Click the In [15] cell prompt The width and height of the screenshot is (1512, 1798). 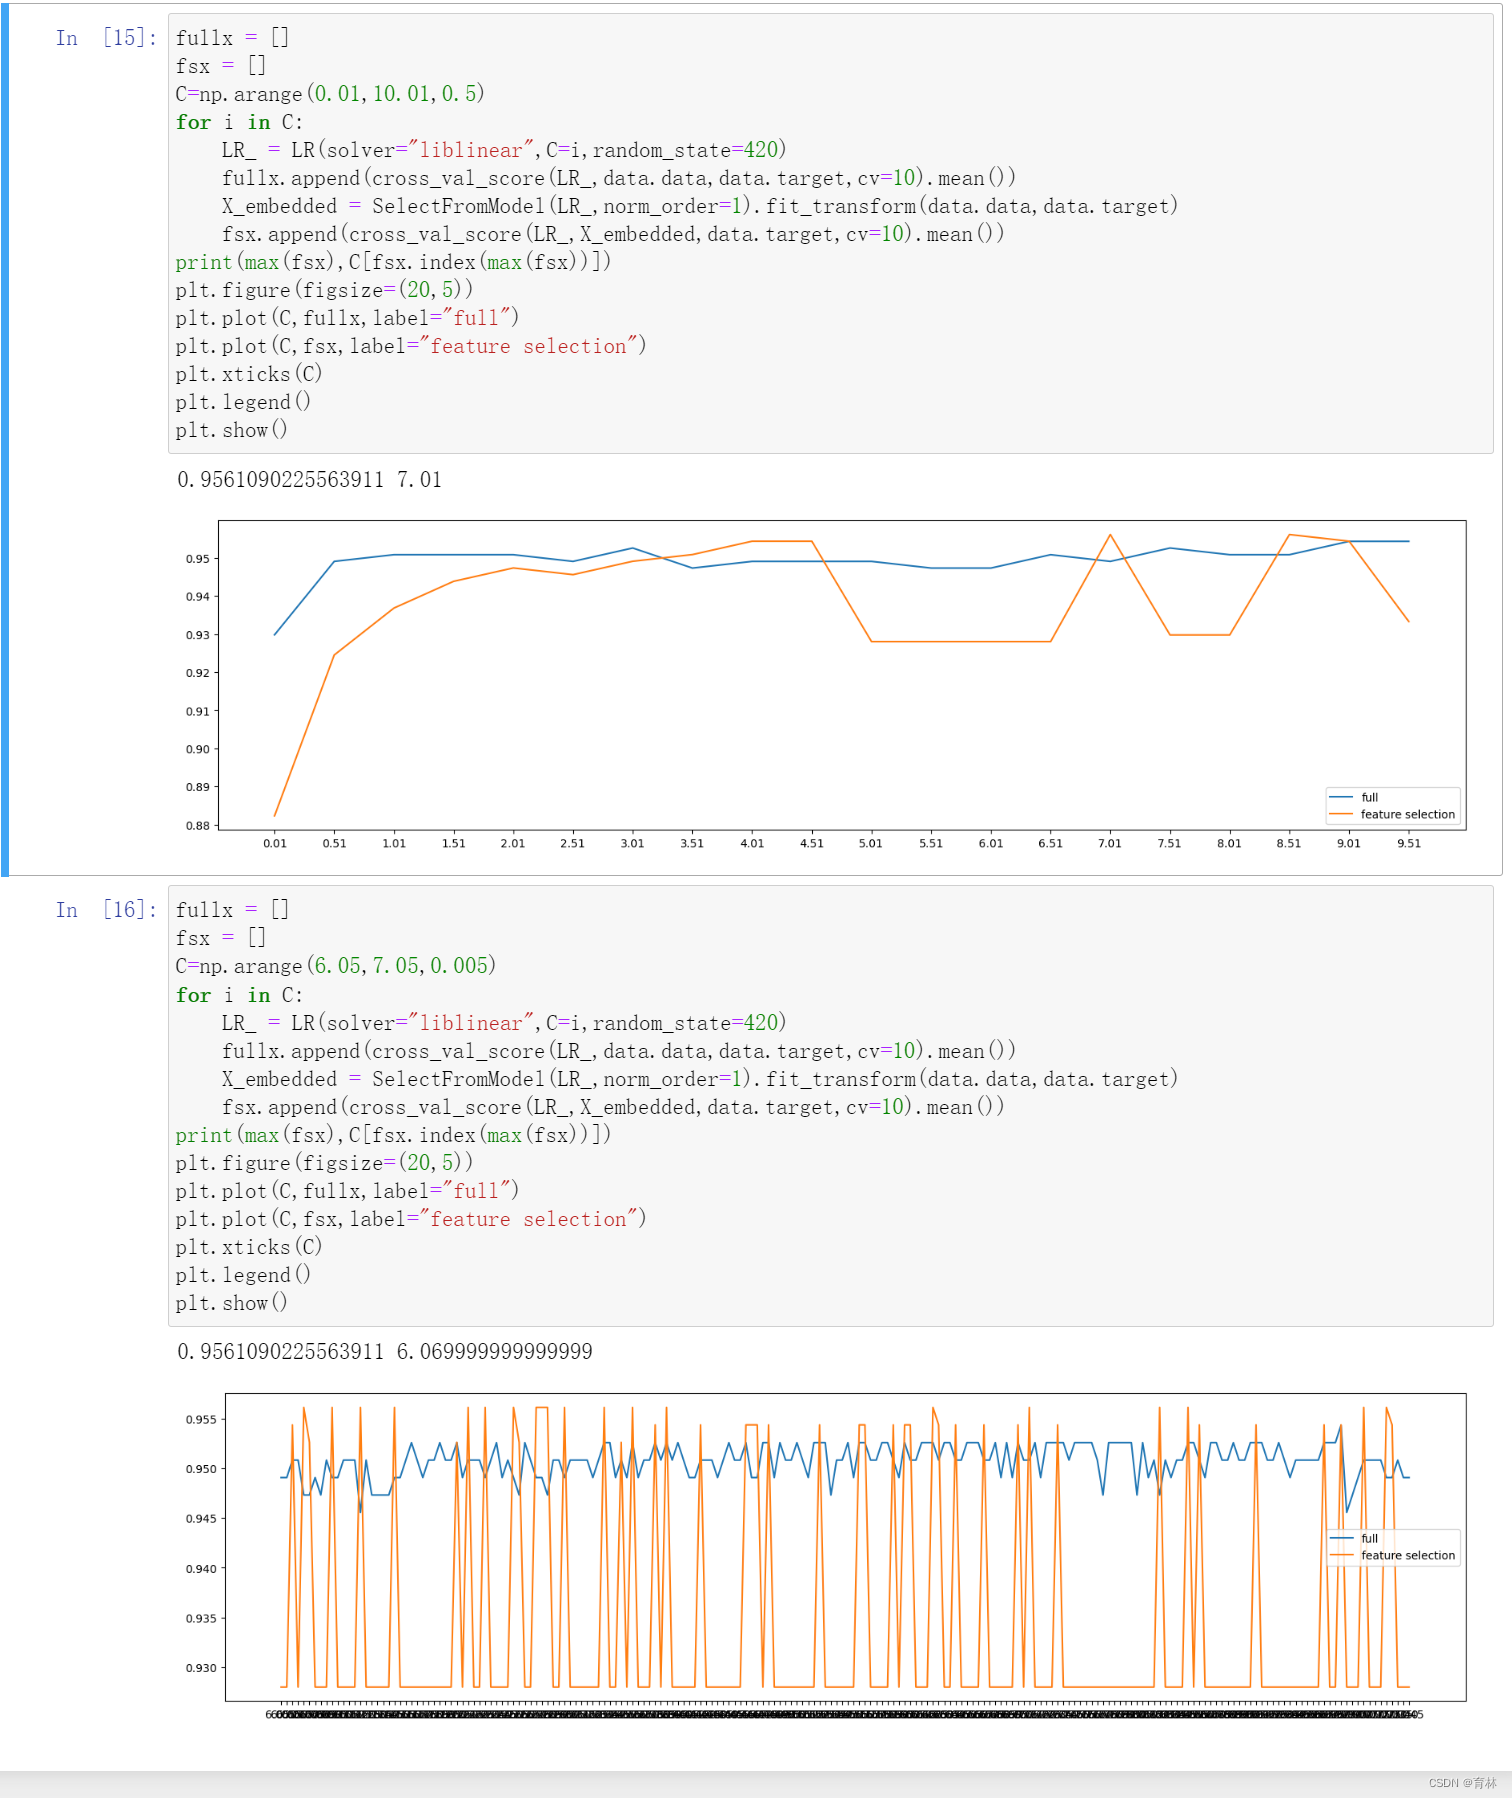pyautogui.click(x=106, y=38)
